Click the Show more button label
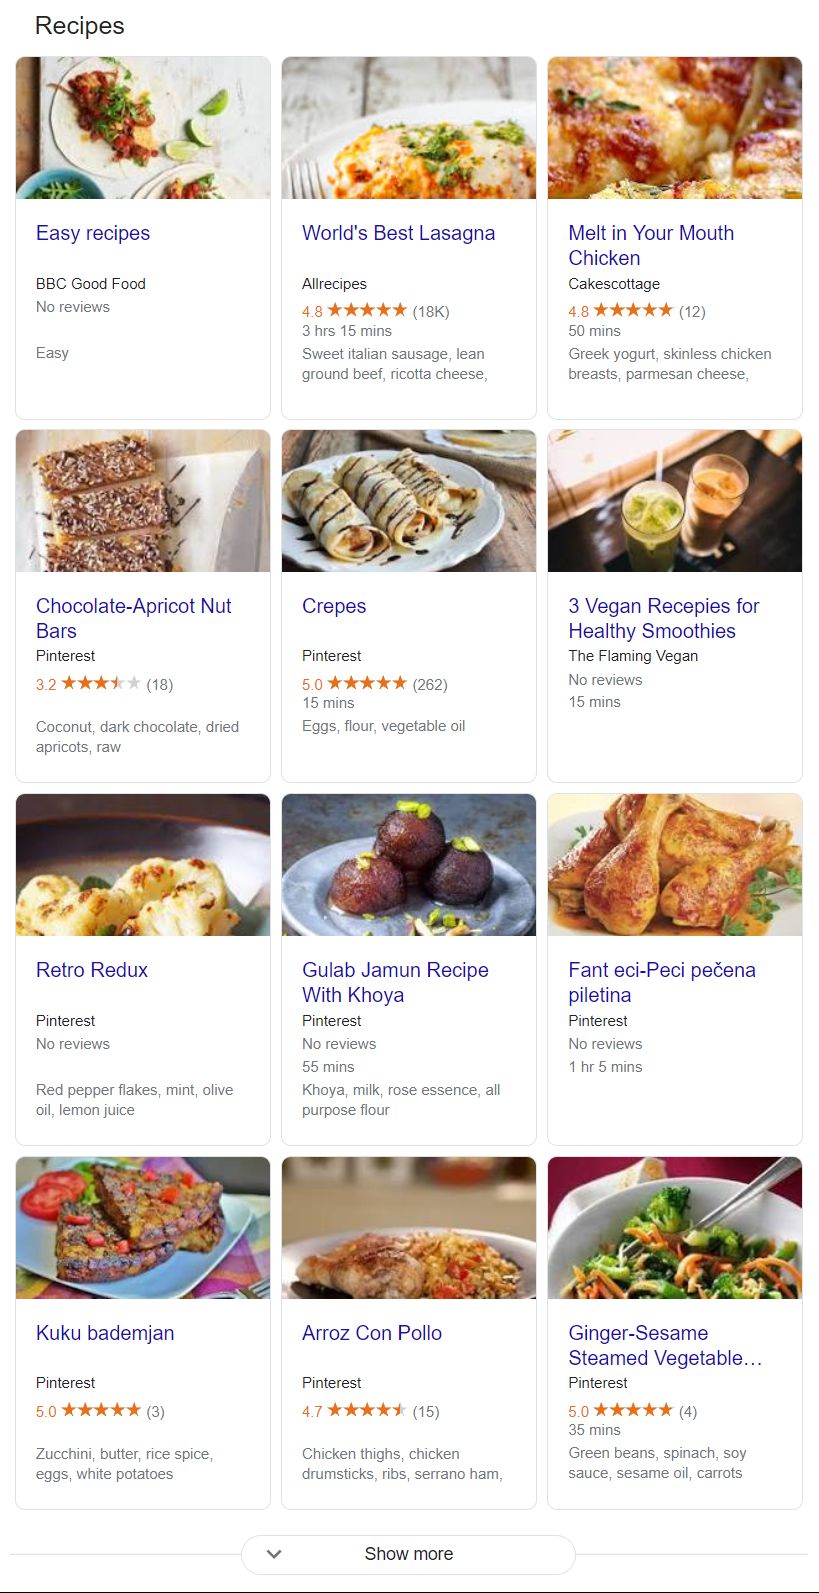819x1593 pixels. click(408, 1554)
